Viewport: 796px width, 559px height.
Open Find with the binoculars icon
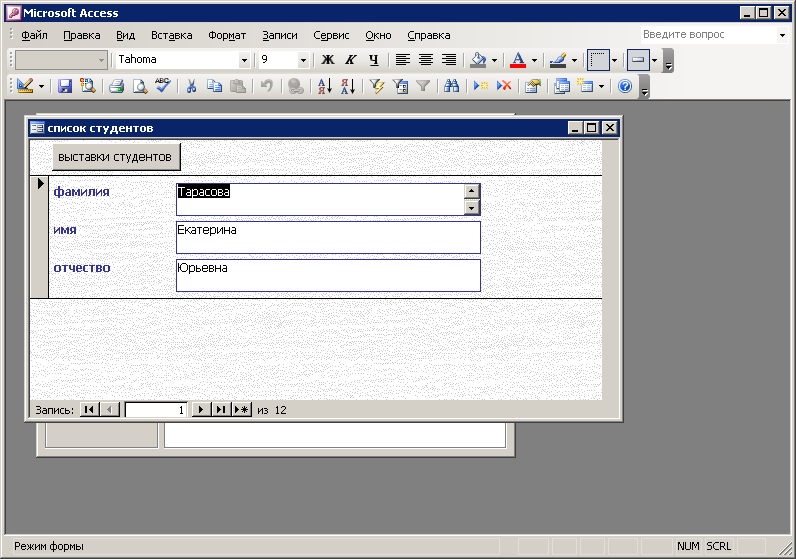[451, 86]
